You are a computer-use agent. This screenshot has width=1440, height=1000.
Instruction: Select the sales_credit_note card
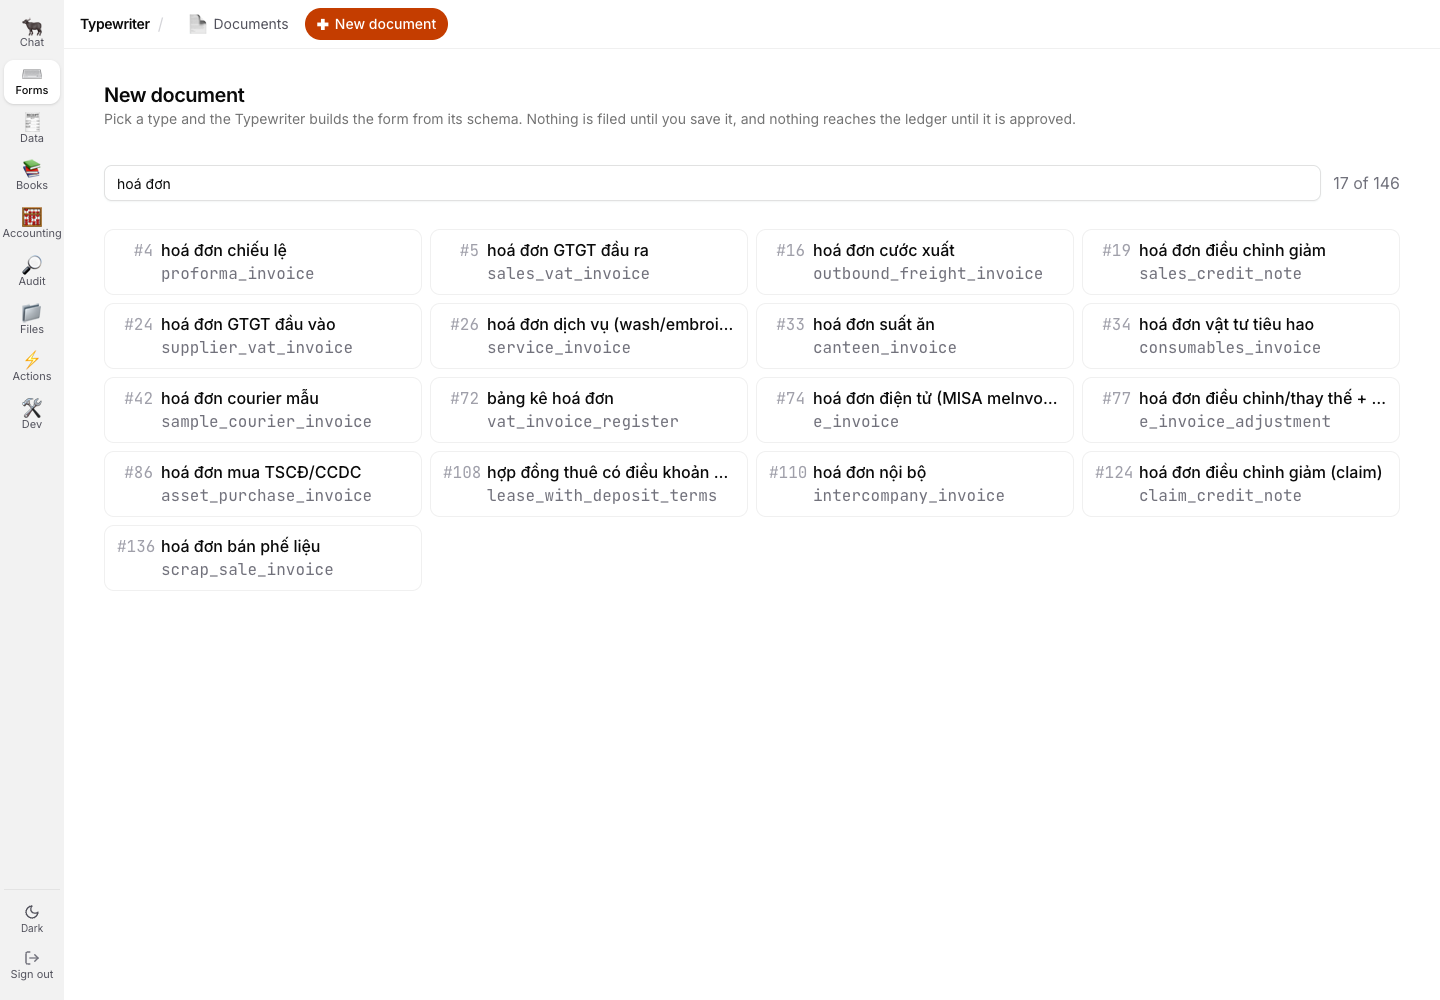[1241, 262]
